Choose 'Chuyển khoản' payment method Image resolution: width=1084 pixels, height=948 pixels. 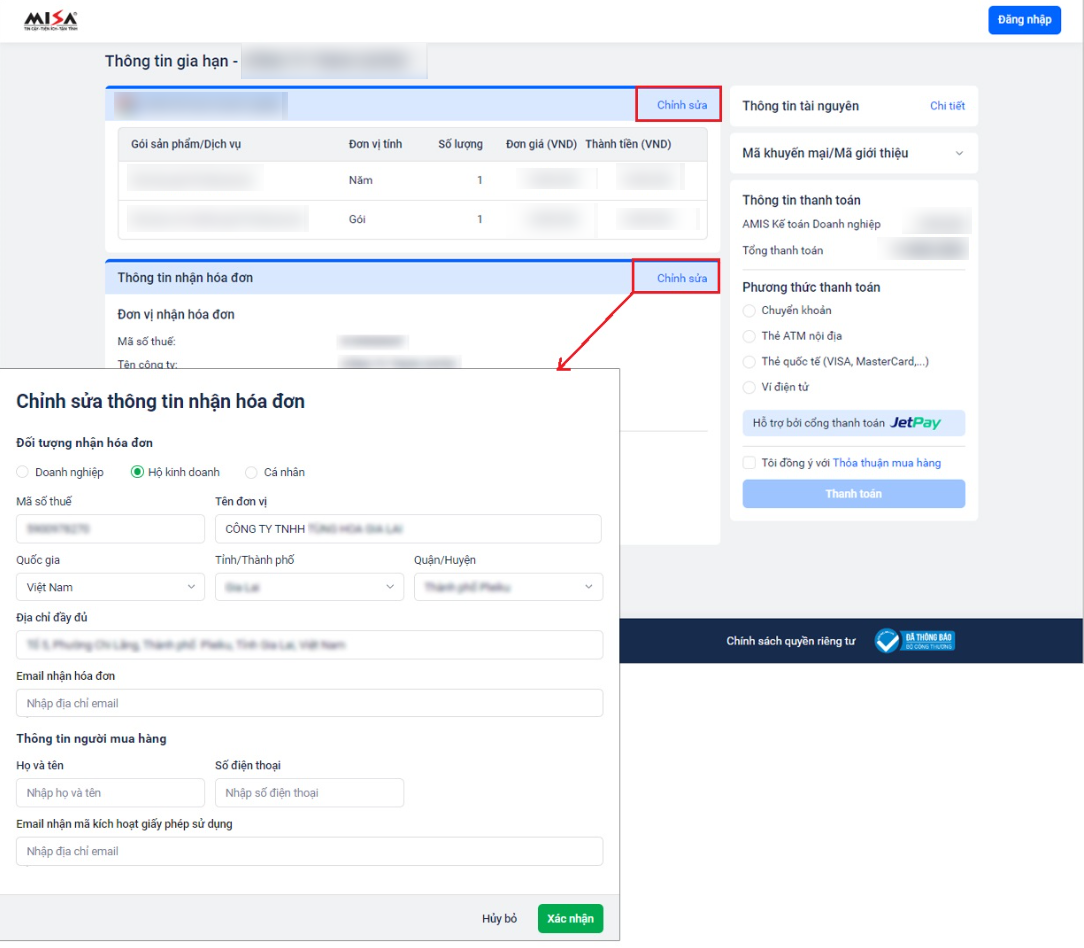[749, 311]
